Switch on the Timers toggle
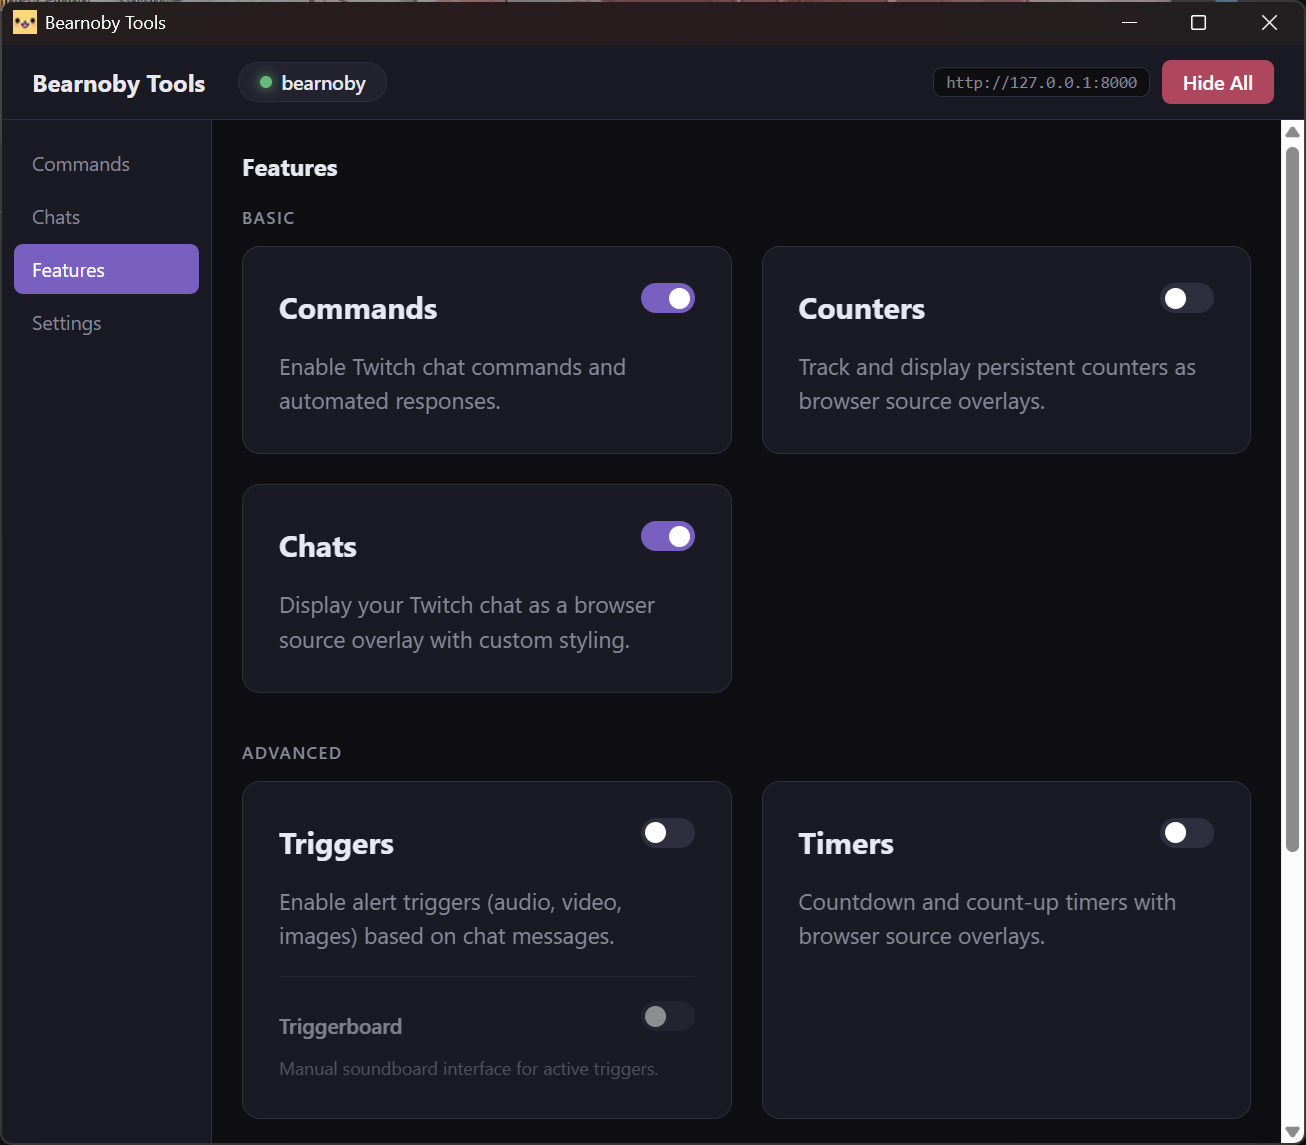 tap(1187, 833)
